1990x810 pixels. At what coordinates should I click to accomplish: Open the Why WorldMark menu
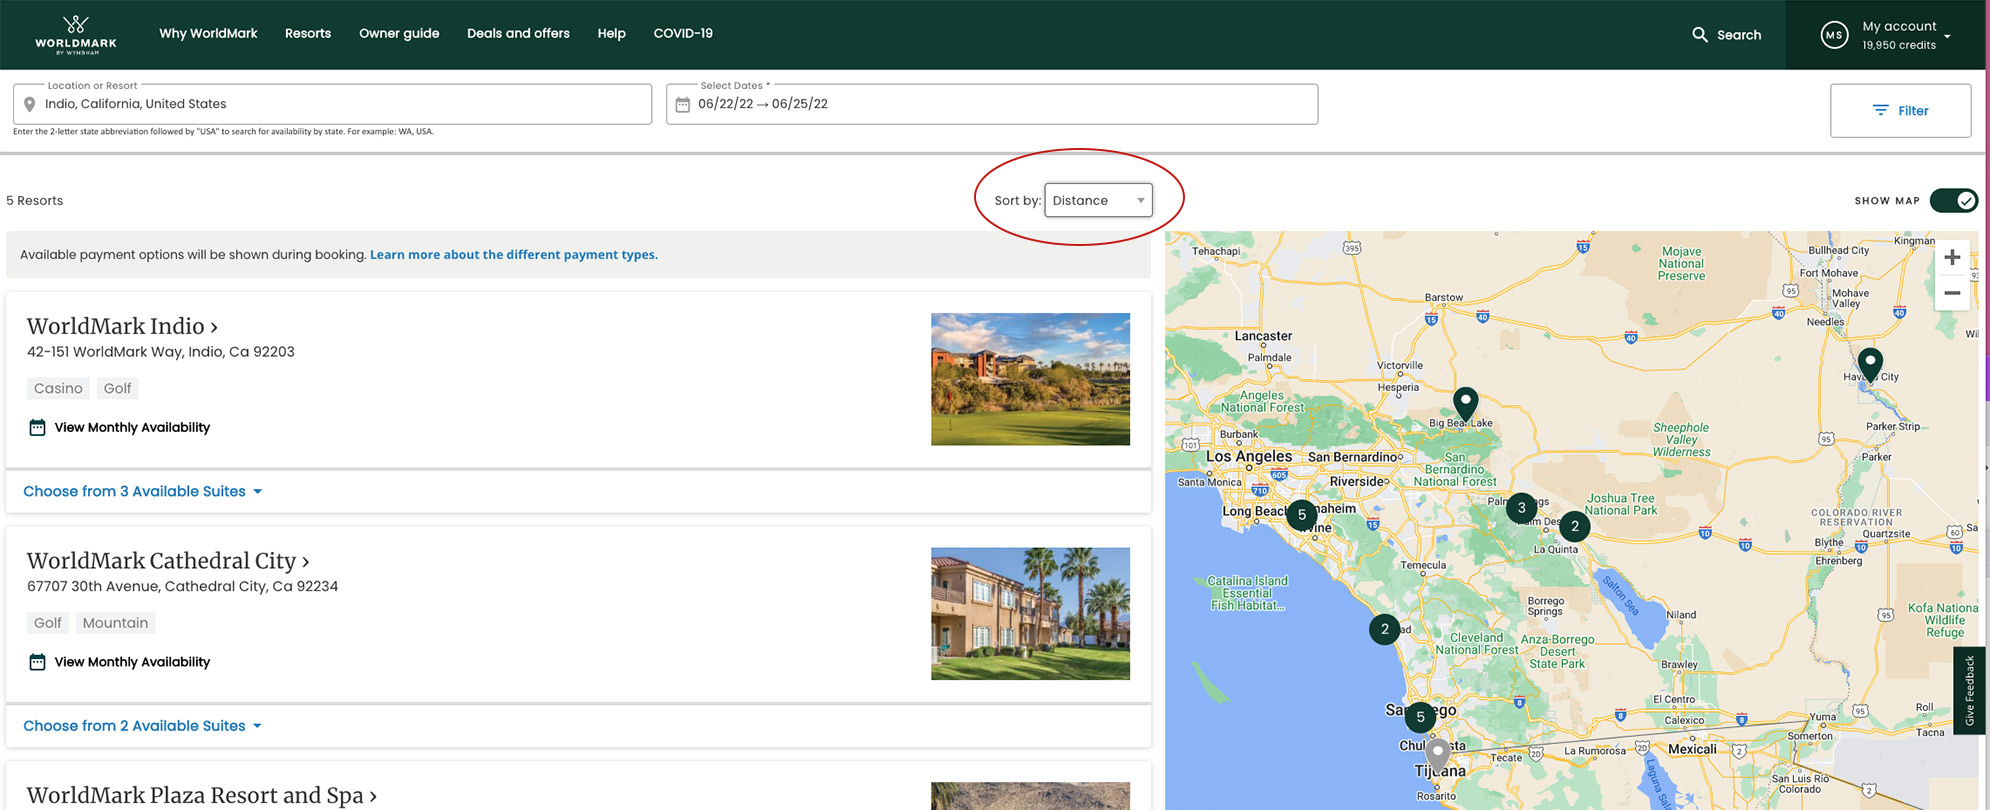pyautogui.click(x=208, y=33)
